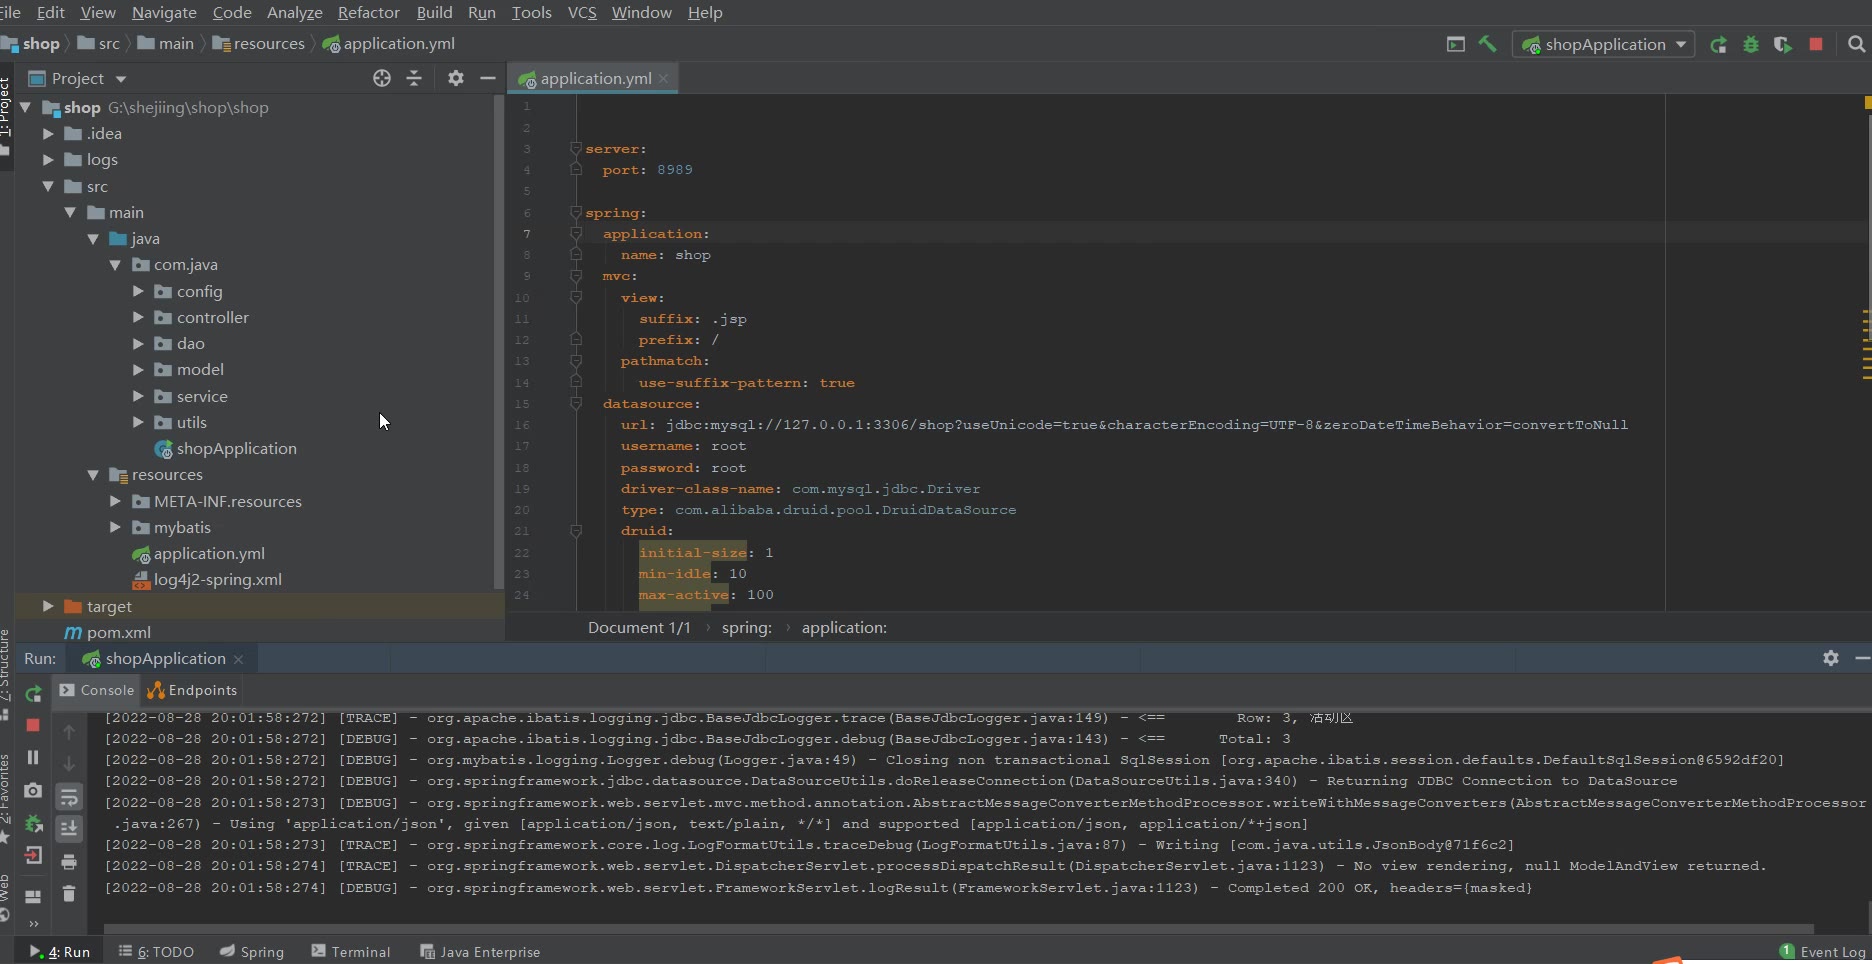1872x964 pixels.
Task: Open the Refactor menu
Action: tap(368, 12)
